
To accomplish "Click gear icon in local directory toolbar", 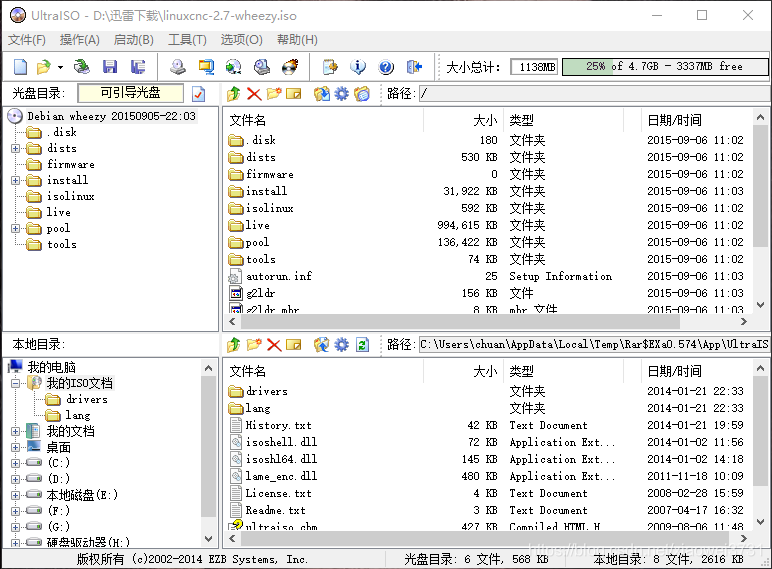I will pos(342,345).
